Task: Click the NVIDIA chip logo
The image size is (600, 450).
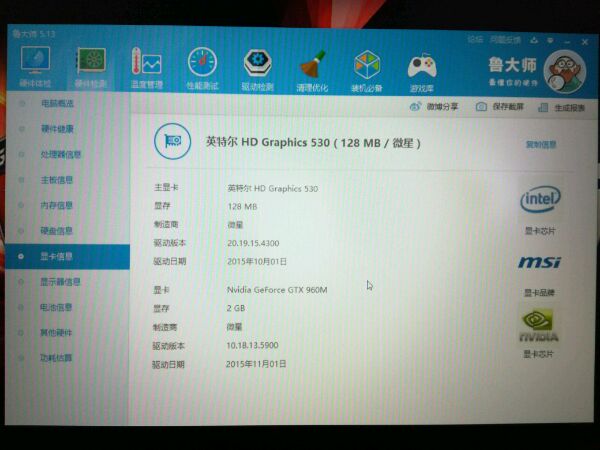Action: (539, 325)
